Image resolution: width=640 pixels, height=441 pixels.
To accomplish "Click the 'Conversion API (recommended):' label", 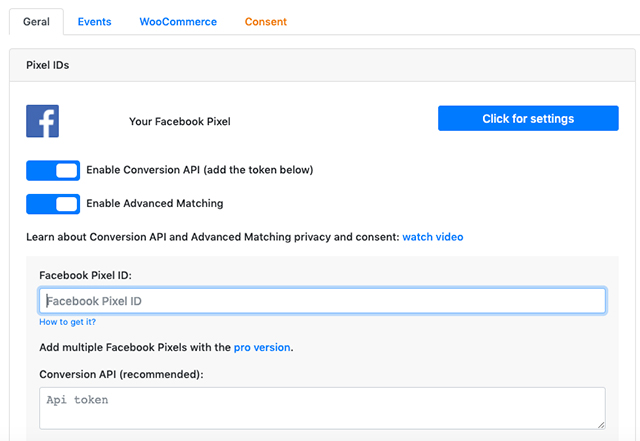I will [x=121, y=374].
